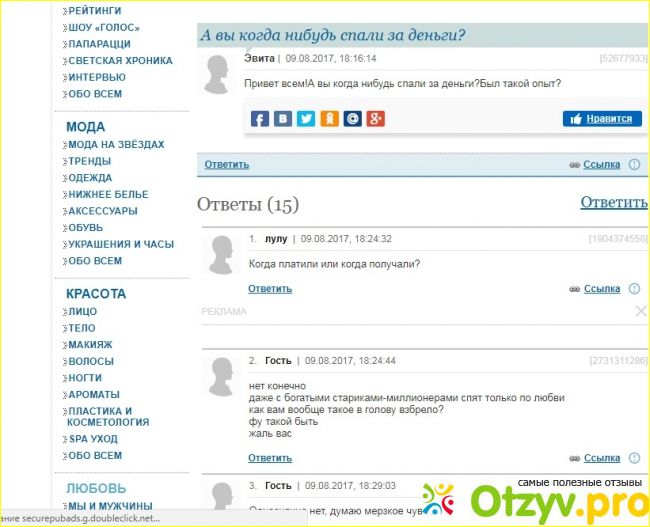Close the РЕКЛАМА ad with X icon
The image size is (650, 527).
coord(641,311)
